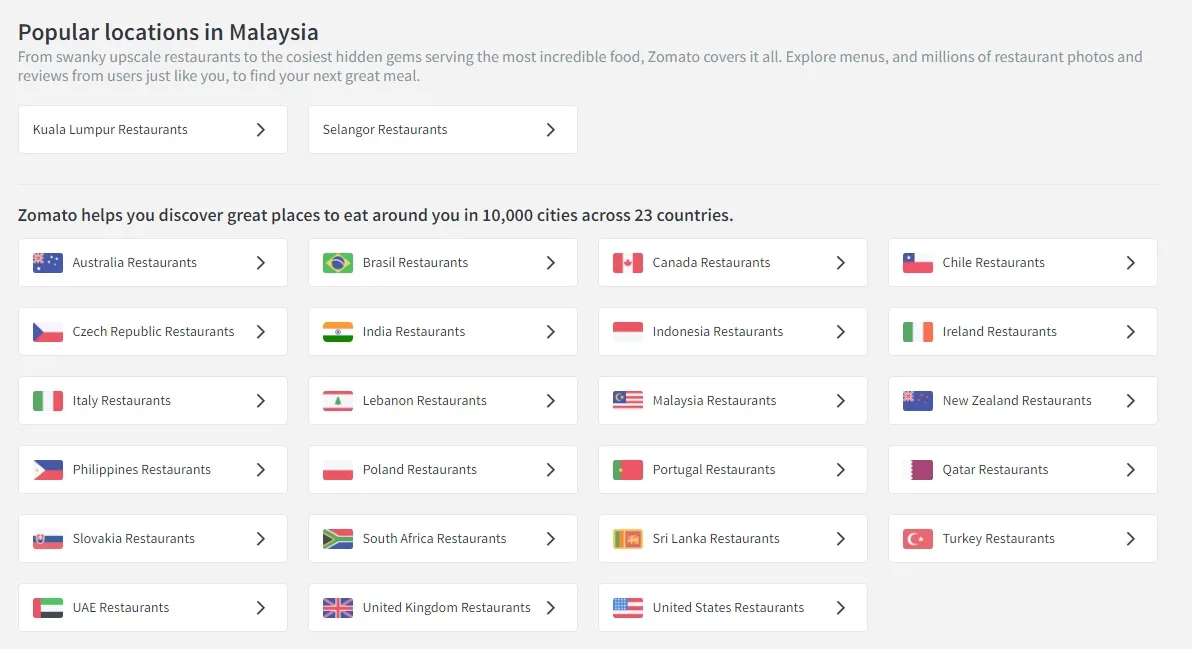Select United Kingdom Restaurants link
The height and width of the screenshot is (649, 1192).
tap(442, 608)
